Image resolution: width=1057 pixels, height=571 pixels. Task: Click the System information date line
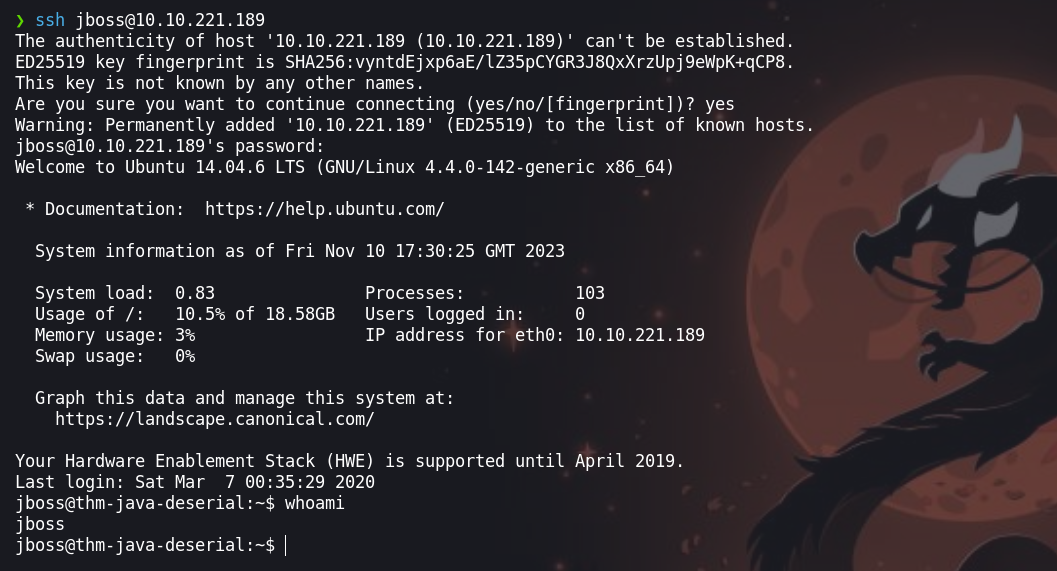pos(300,251)
